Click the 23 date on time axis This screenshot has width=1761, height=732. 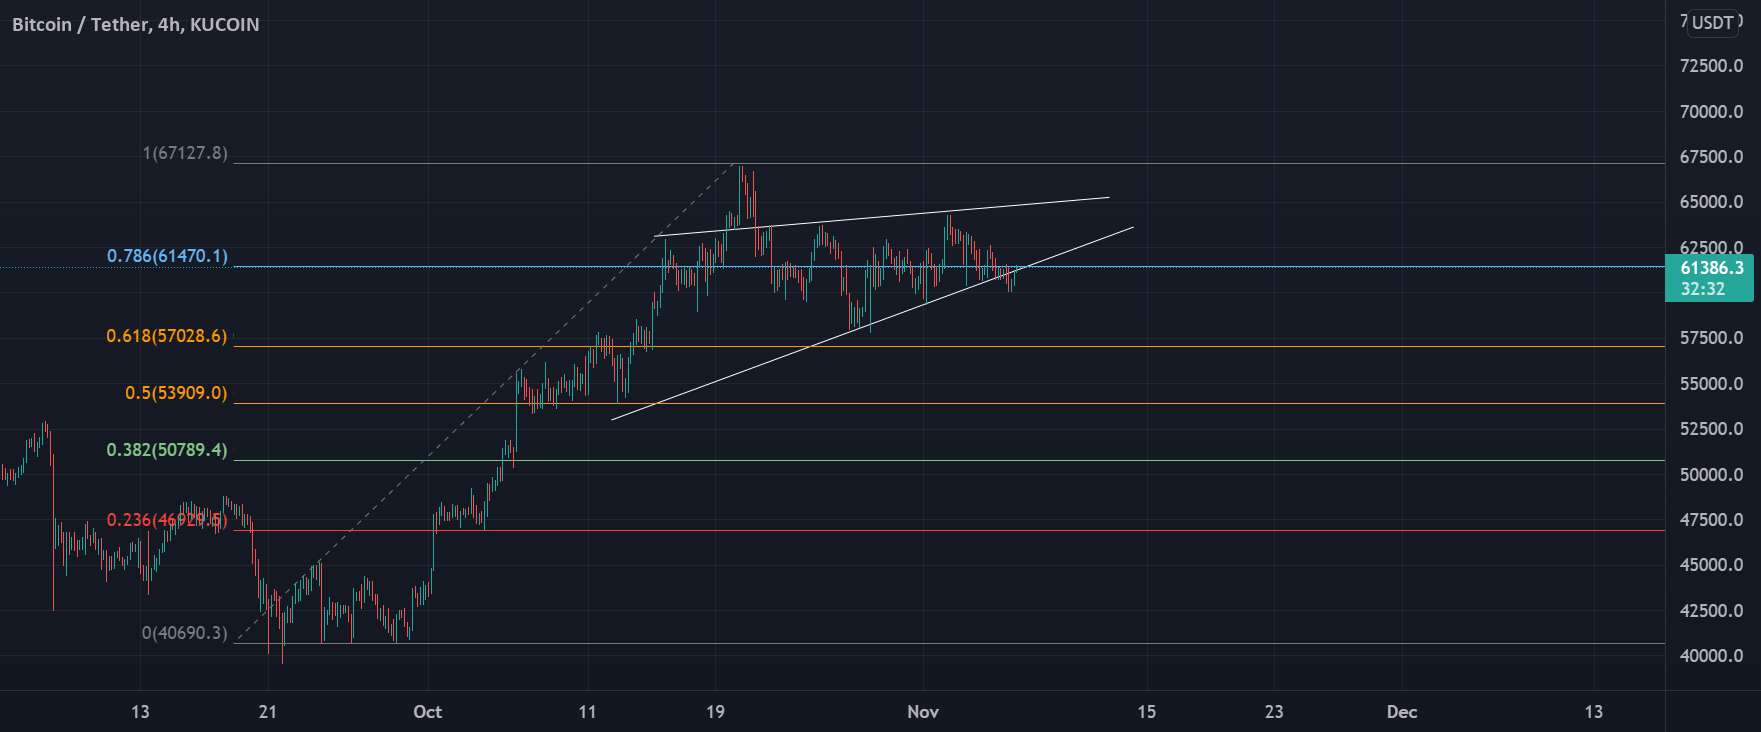(1274, 712)
